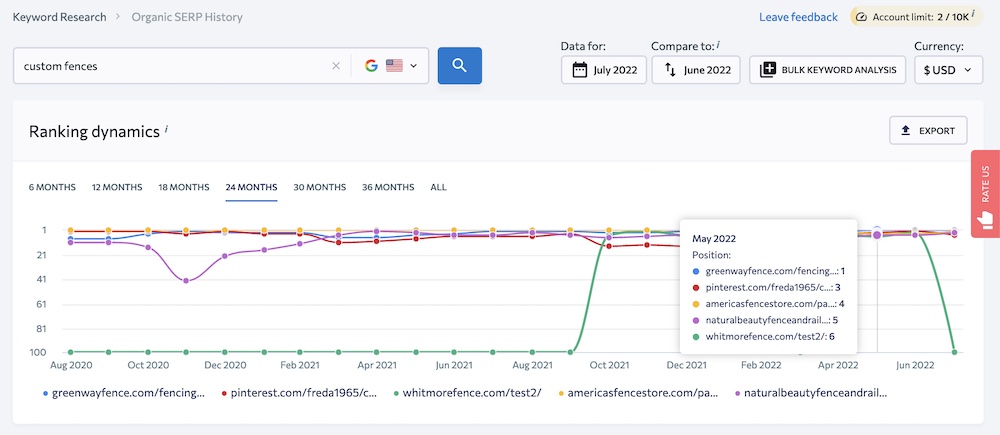Click the Leave feedback link
The image size is (1000, 435).
pos(798,17)
